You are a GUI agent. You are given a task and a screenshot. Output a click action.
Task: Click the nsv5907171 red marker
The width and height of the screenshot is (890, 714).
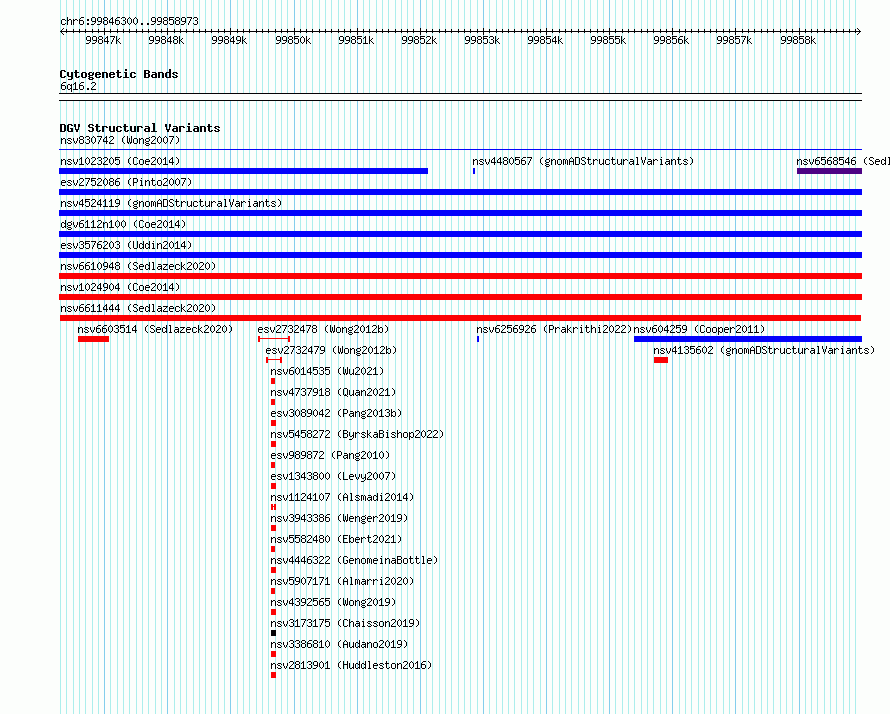point(273,591)
